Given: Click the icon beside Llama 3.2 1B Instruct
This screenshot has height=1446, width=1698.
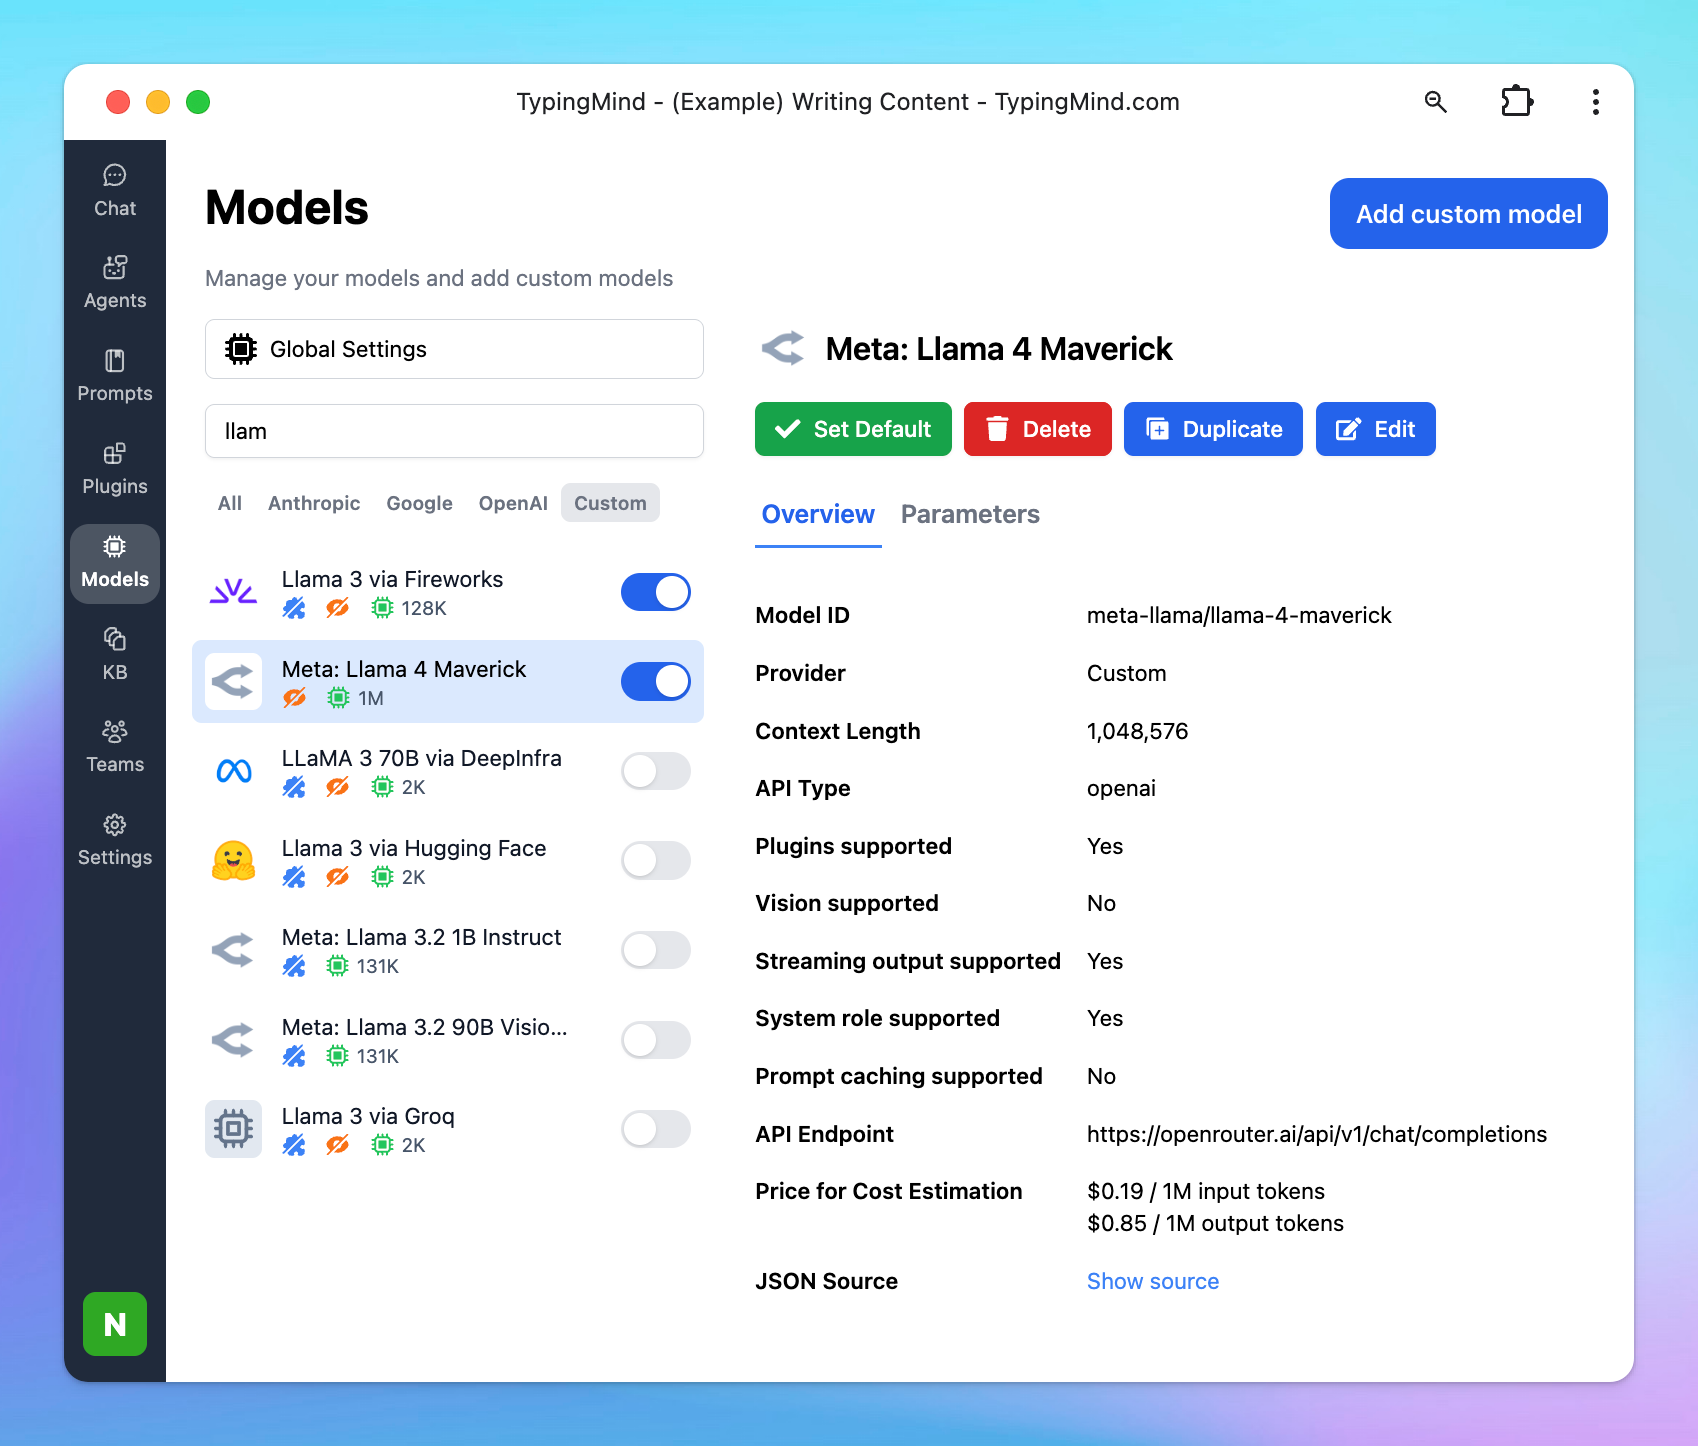Looking at the screenshot, I should pyautogui.click(x=233, y=950).
